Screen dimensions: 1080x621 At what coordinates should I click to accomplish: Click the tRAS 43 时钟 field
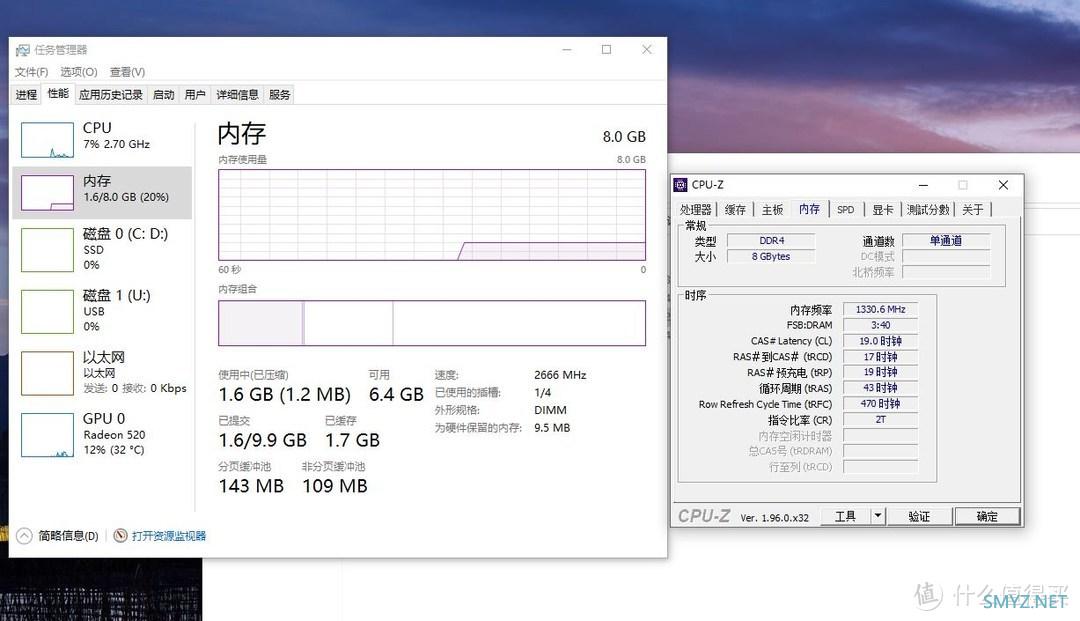880,388
